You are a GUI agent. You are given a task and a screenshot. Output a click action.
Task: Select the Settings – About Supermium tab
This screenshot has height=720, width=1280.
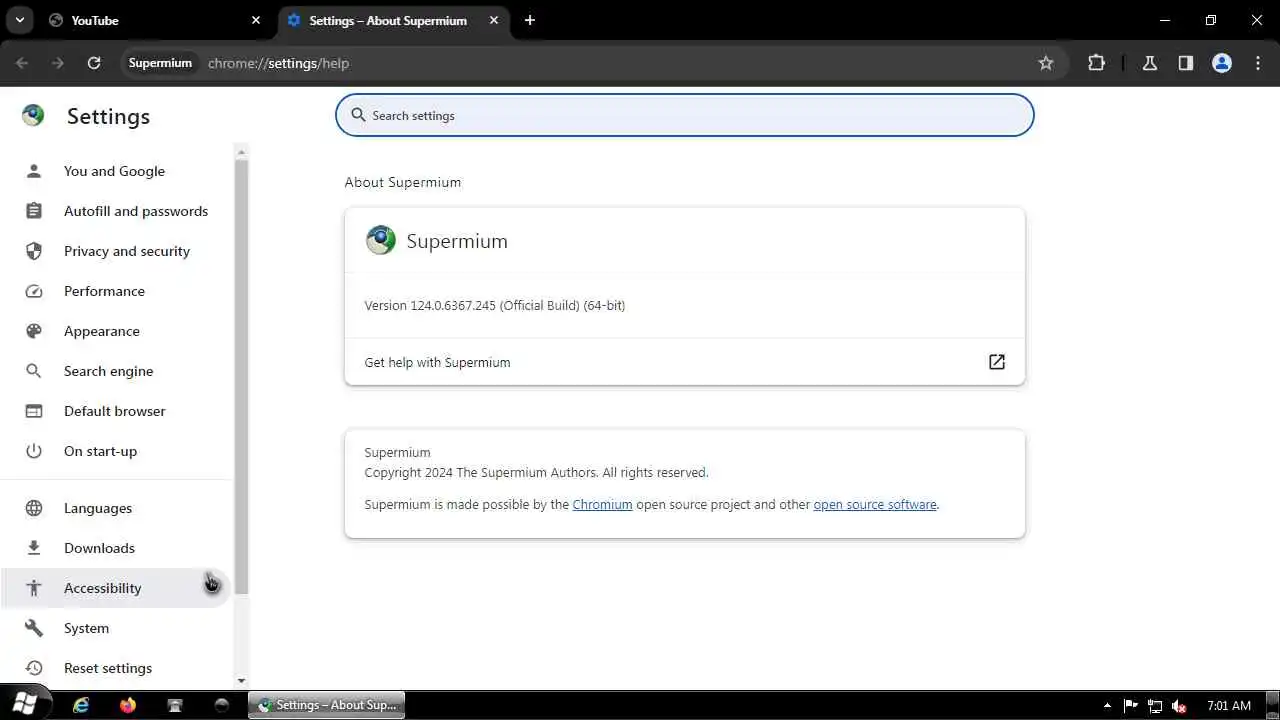(x=392, y=20)
